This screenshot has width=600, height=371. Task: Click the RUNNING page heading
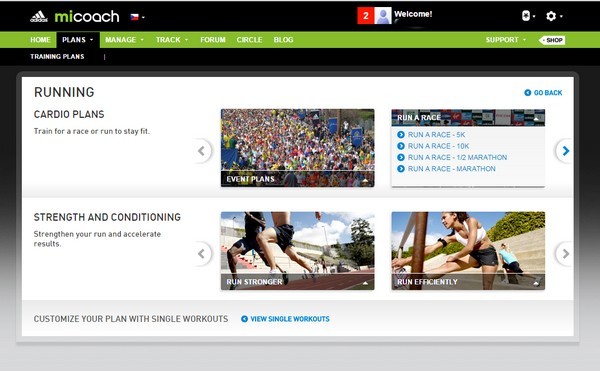point(64,92)
